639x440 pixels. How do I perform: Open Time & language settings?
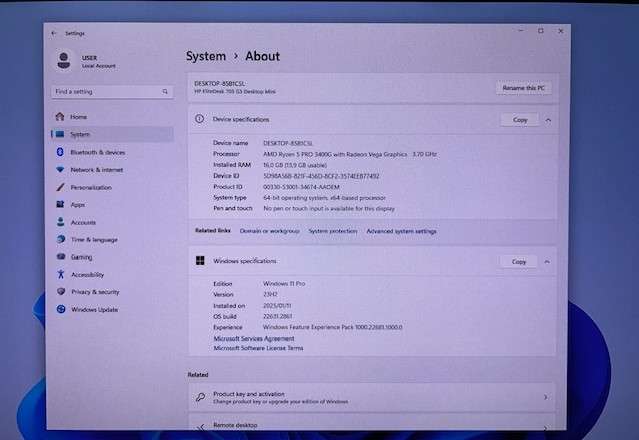pos(93,240)
